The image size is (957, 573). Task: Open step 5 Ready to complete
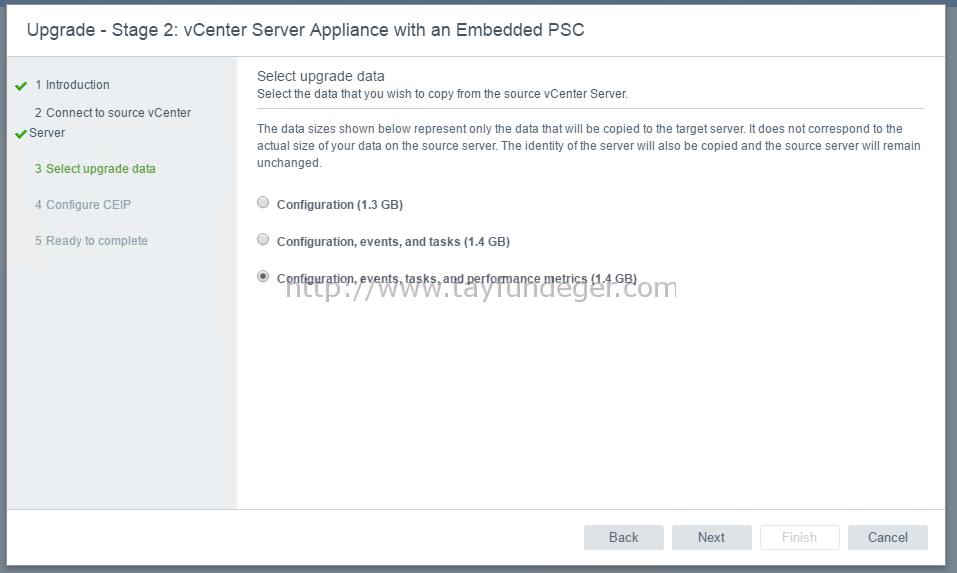[x=91, y=240]
